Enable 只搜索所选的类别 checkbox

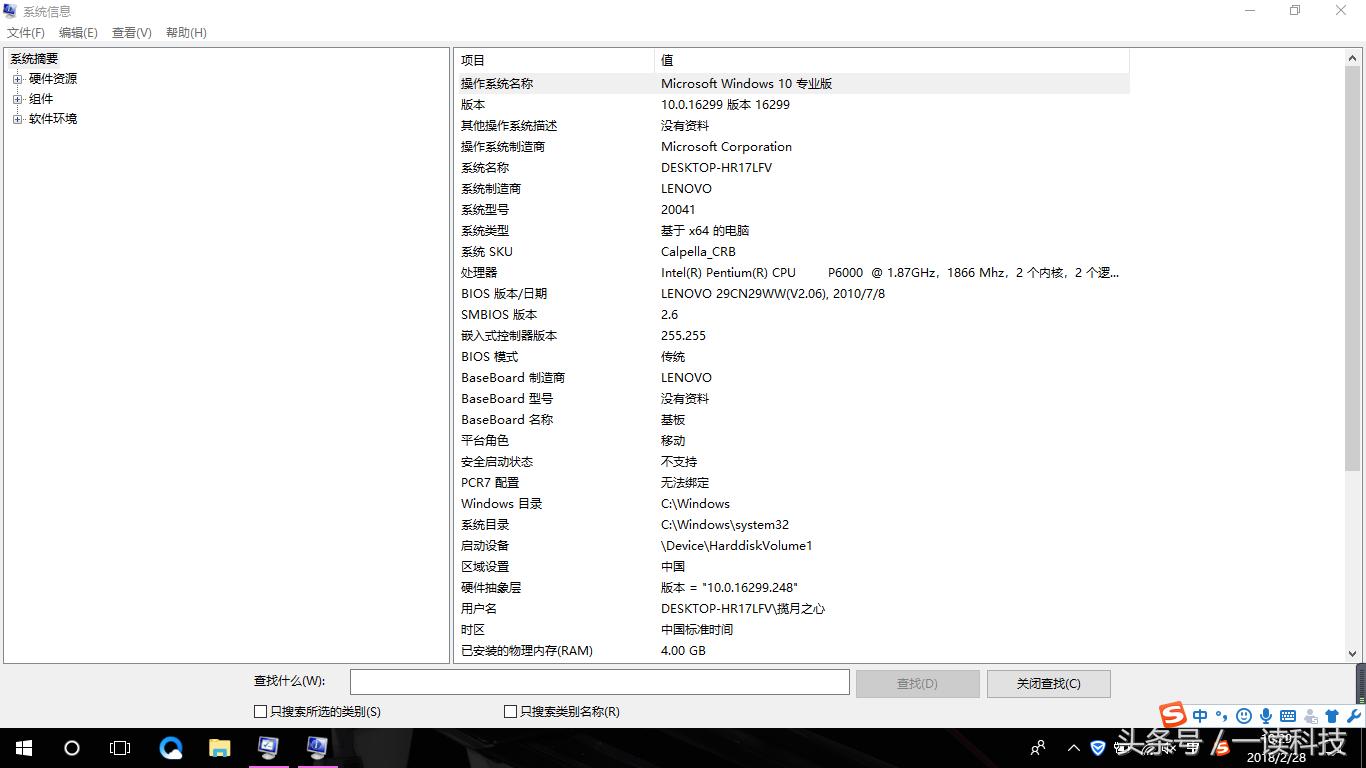259,711
